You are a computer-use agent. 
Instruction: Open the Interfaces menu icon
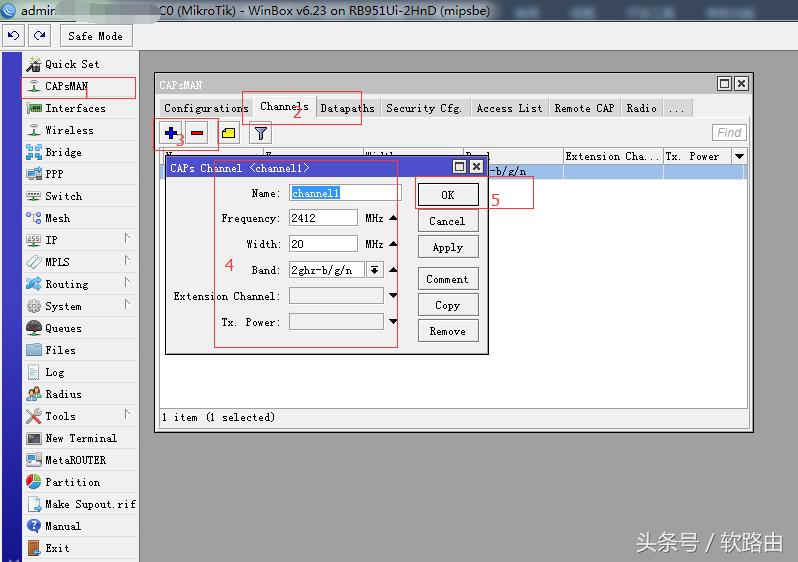pos(34,108)
